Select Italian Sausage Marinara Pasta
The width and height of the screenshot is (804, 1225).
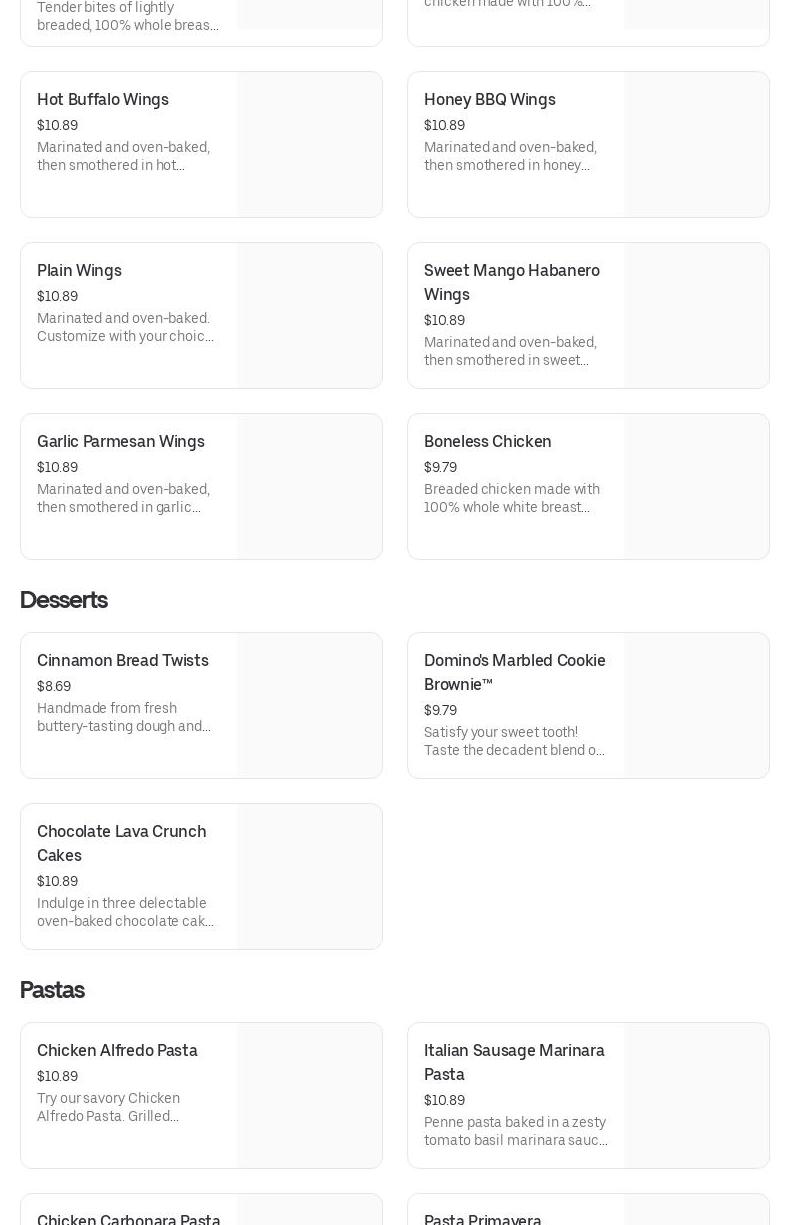tap(514, 1062)
